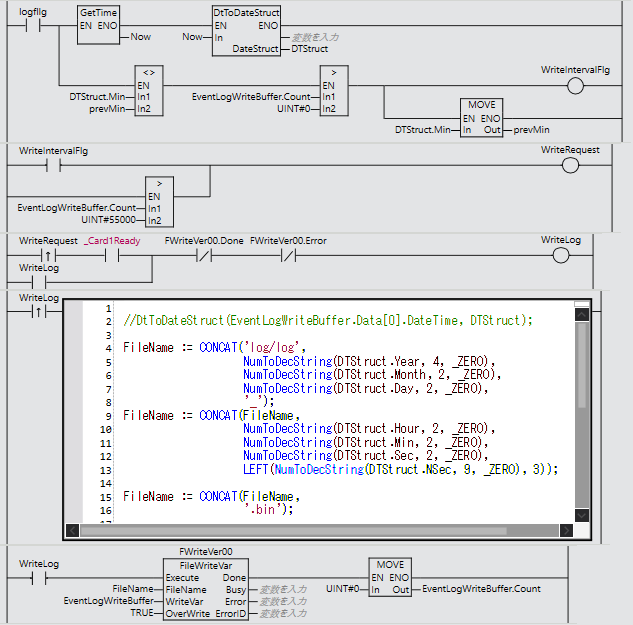Screen dimensions: 633x625
Task: Click the _Card1Ready contact
Action: pos(111,255)
